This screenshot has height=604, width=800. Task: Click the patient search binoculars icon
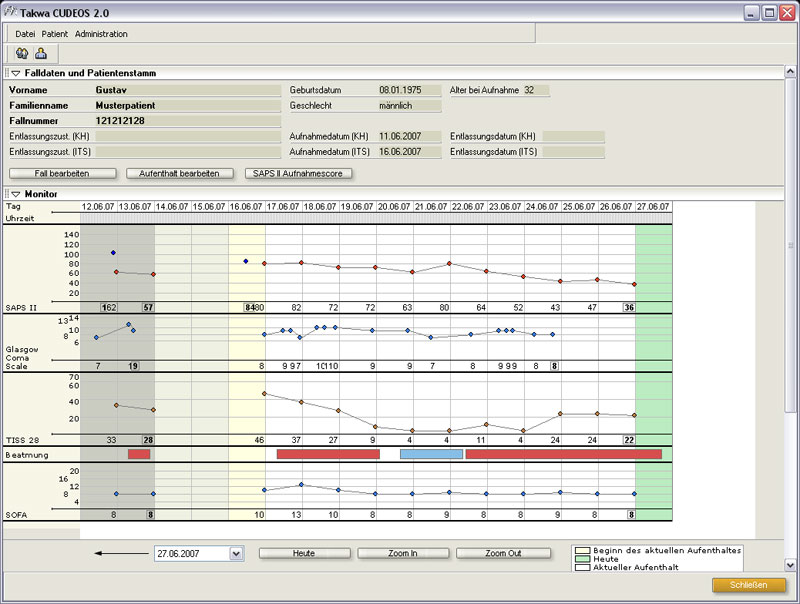click(x=21, y=53)
